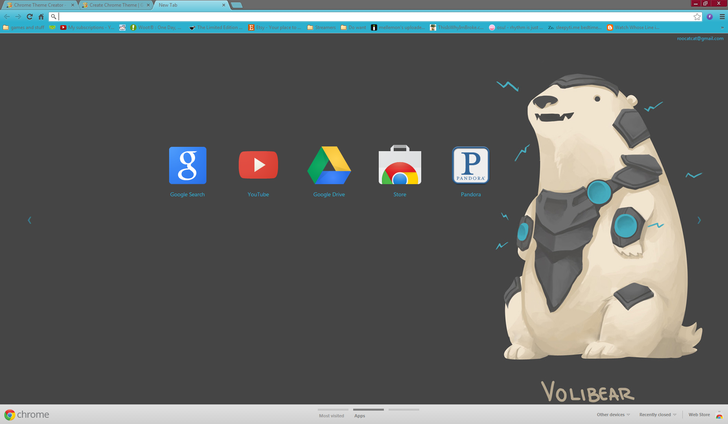Open the Woot One Day bookmark
This screenshot has width=728, height=424.
156,27
